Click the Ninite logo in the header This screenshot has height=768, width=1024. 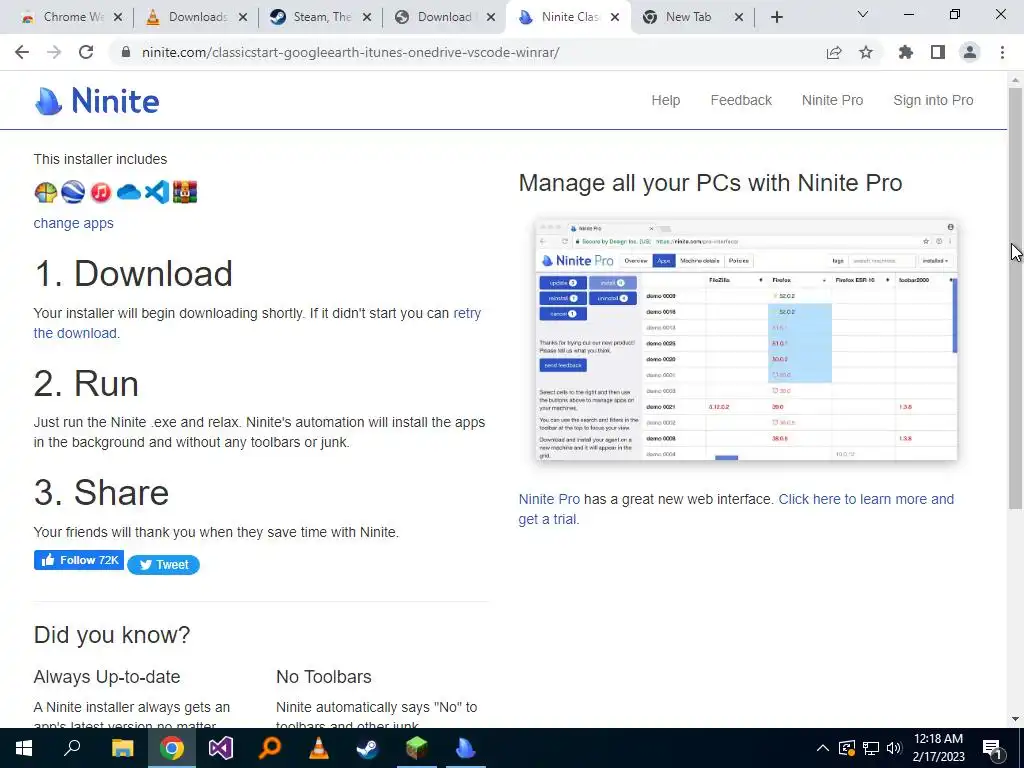[x=97, y=101]
